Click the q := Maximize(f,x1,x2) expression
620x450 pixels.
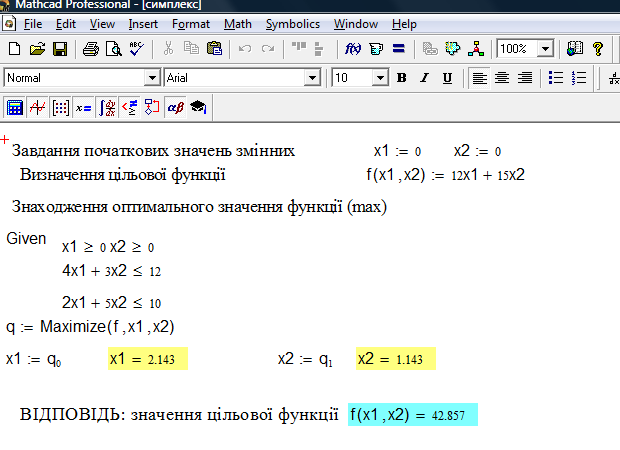coord(90,327)
